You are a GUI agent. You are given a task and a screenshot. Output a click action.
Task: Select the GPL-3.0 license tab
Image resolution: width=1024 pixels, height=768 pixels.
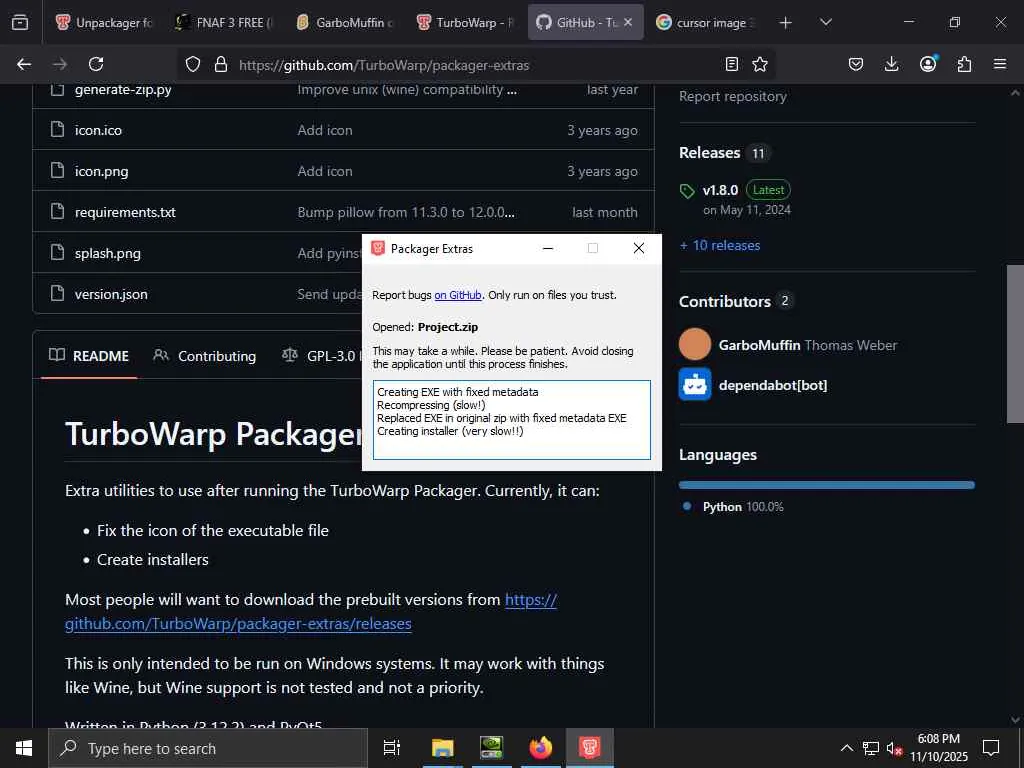(319, 356)
